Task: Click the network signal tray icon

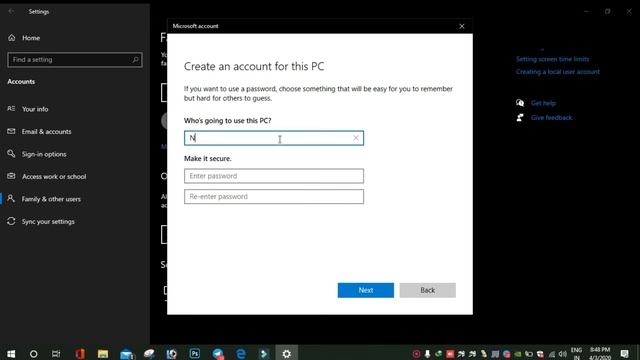Action: [x=552, y=354]
